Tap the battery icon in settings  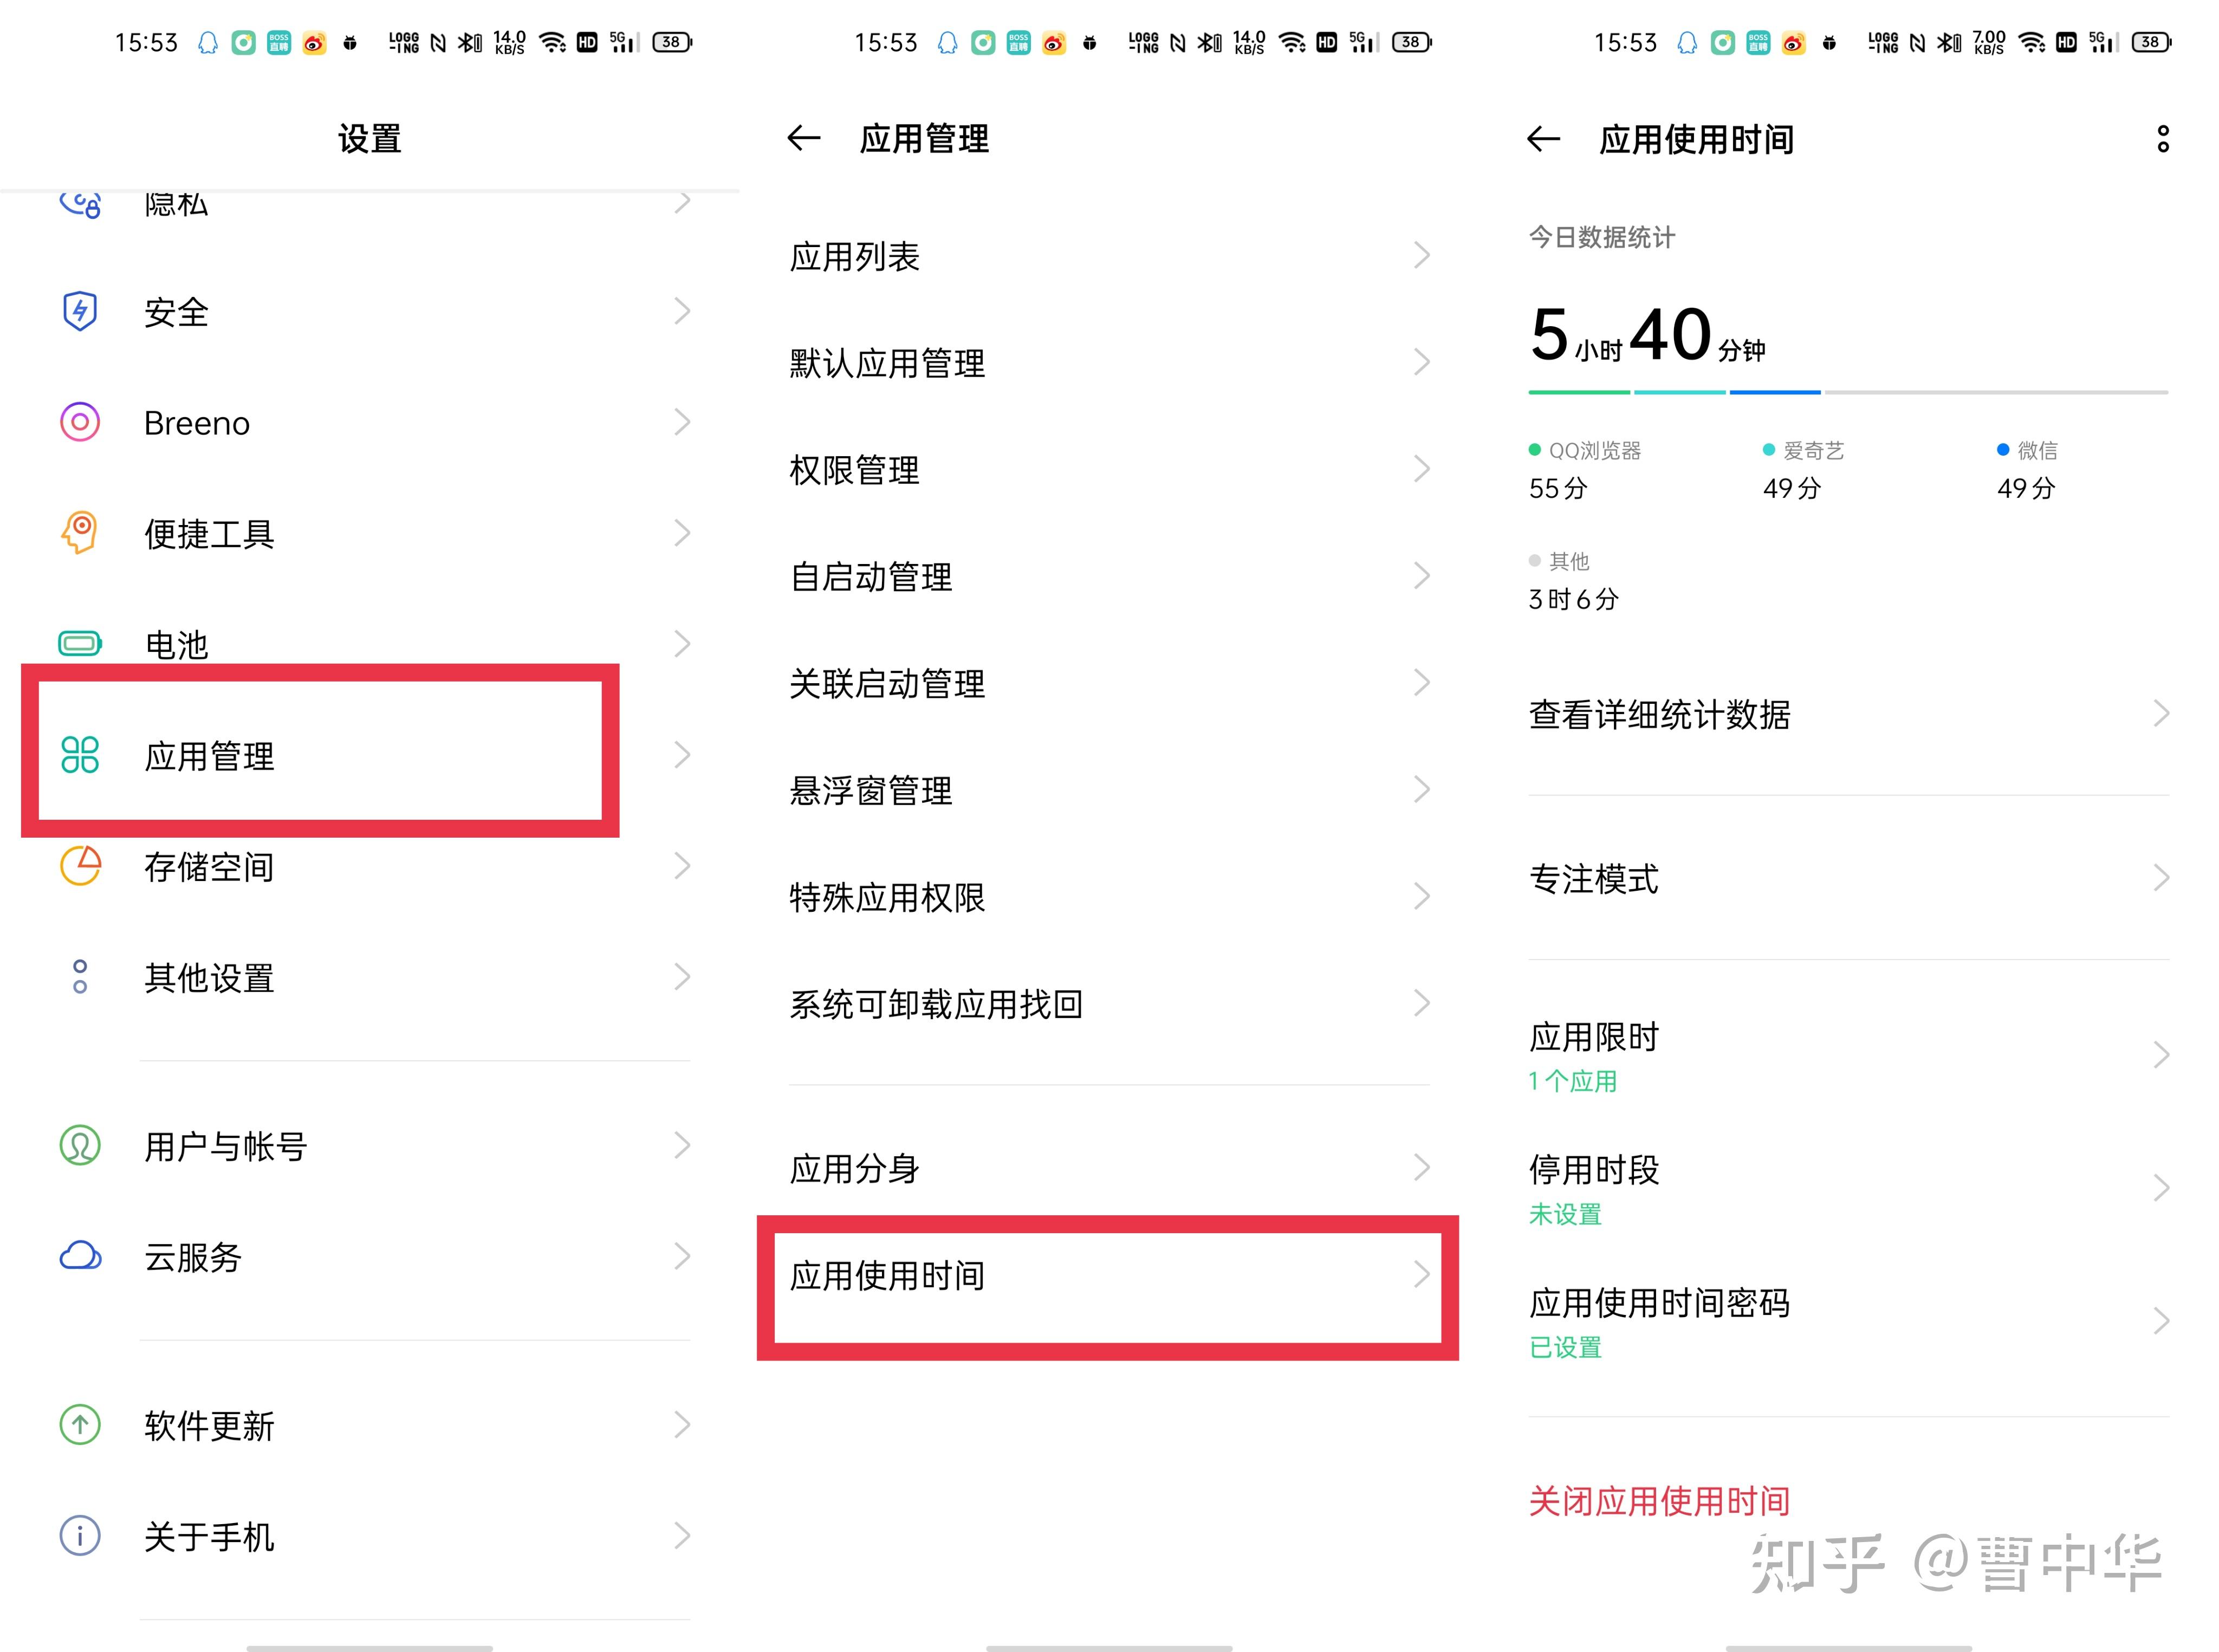(x=80, y=643)
